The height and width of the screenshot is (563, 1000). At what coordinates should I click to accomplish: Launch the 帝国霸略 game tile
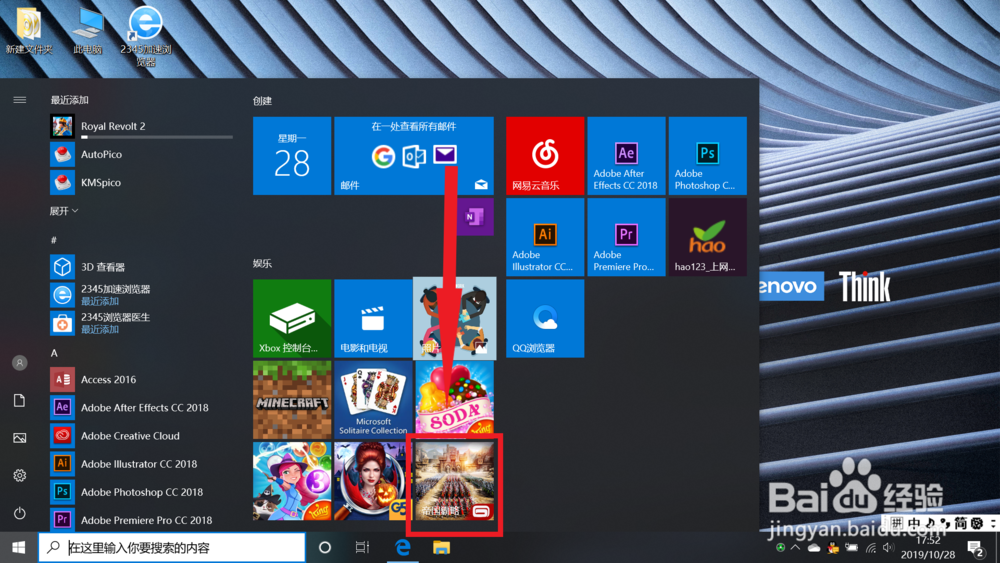(x=455, y=481)
